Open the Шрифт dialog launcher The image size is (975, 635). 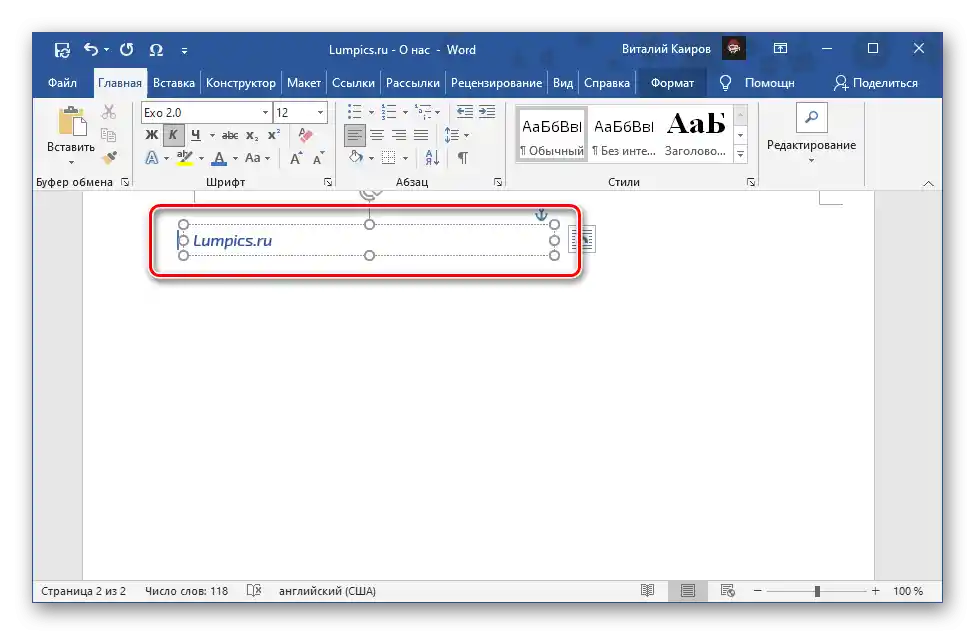click(x=328, y=182)
